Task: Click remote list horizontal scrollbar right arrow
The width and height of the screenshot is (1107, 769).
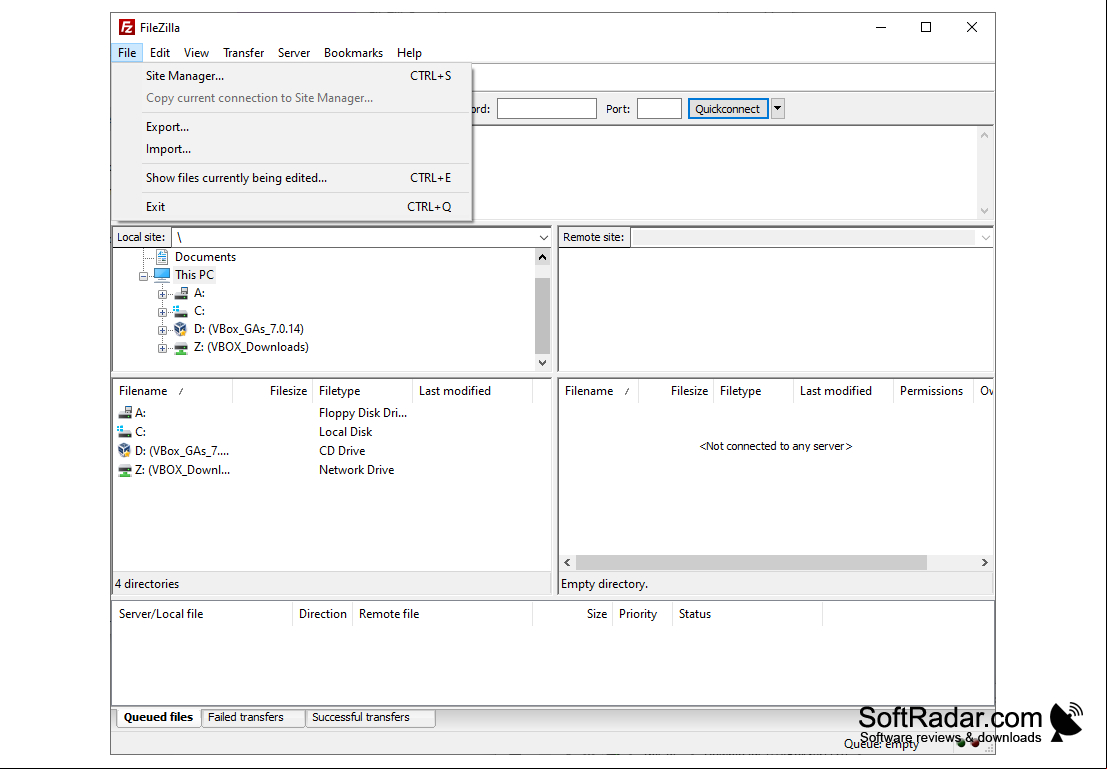Action: (x=984, y=563)
